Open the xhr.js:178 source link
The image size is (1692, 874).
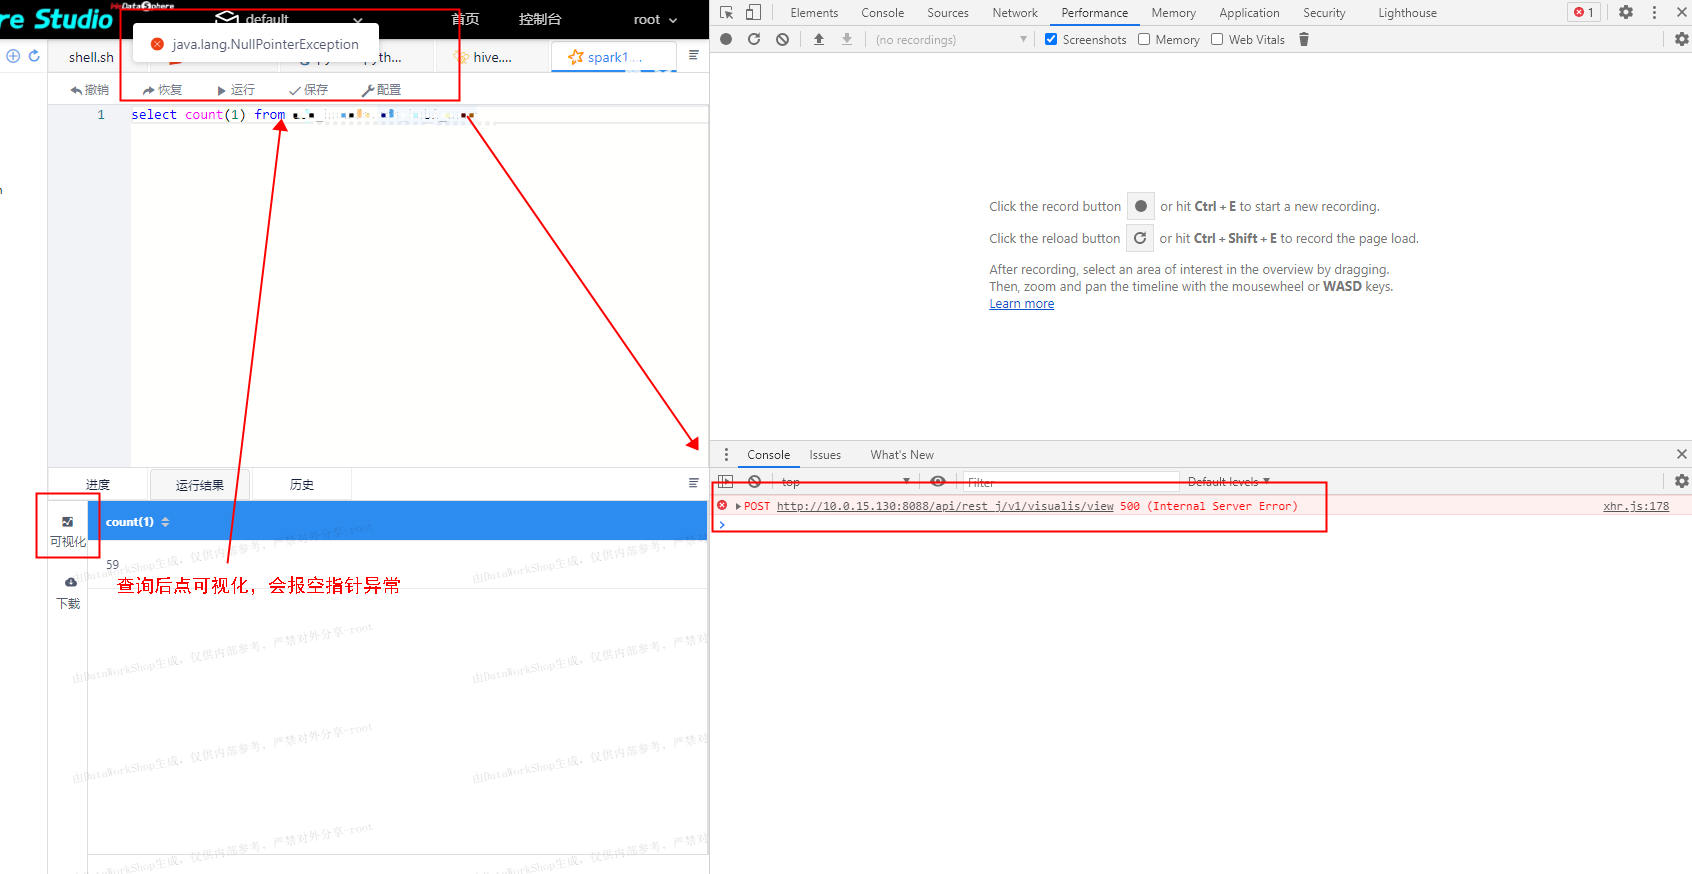pos(1636,506)
